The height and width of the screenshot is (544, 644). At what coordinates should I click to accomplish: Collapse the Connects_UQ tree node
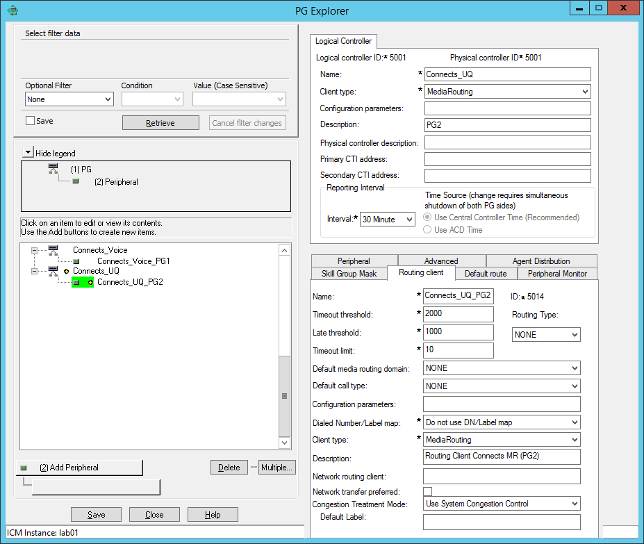pyautogui.click(x=34, y=271)
